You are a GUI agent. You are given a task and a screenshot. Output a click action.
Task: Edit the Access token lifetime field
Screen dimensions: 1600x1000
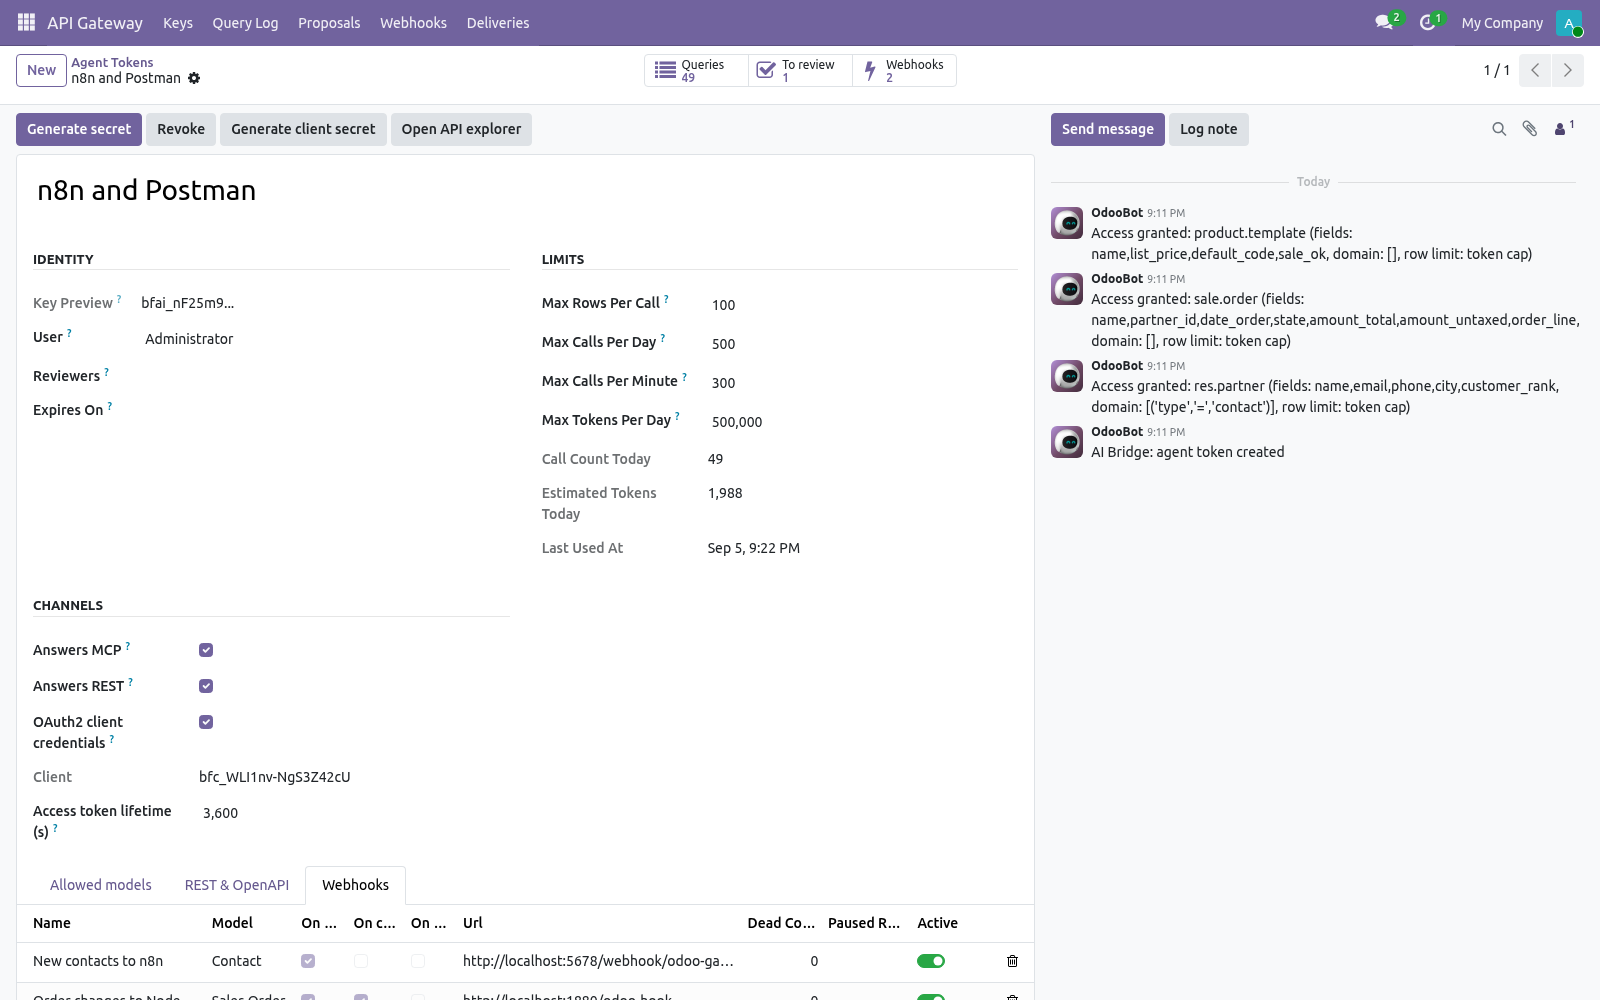(x=354, y=813)
